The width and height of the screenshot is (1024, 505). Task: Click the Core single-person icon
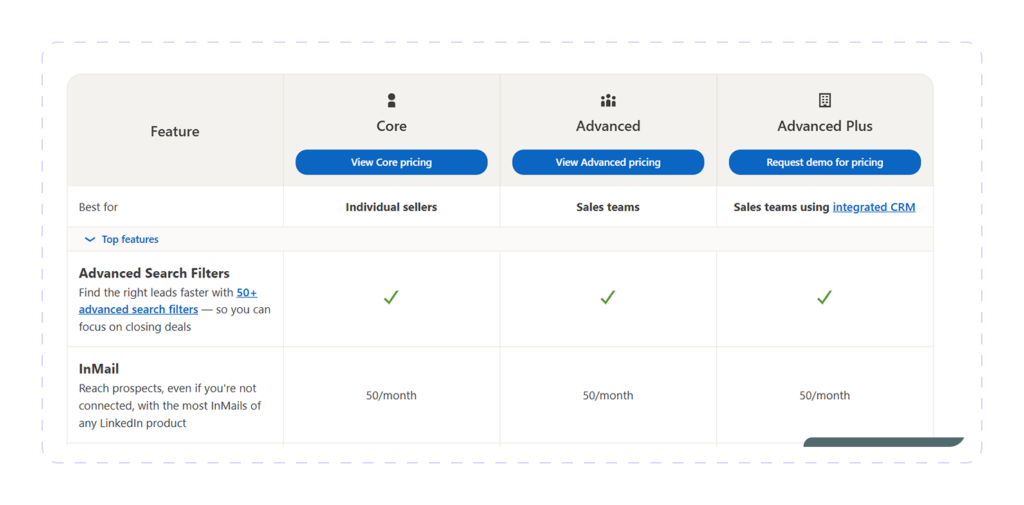click(391, 101)
